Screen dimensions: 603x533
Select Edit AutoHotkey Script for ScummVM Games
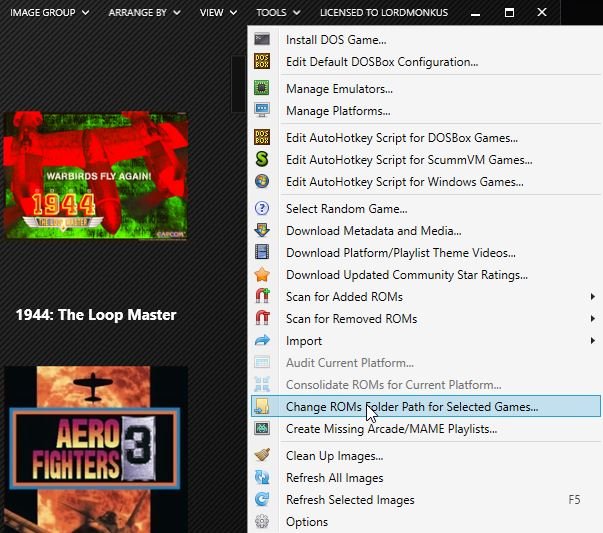pyautogui.click(x=425, y=159)
